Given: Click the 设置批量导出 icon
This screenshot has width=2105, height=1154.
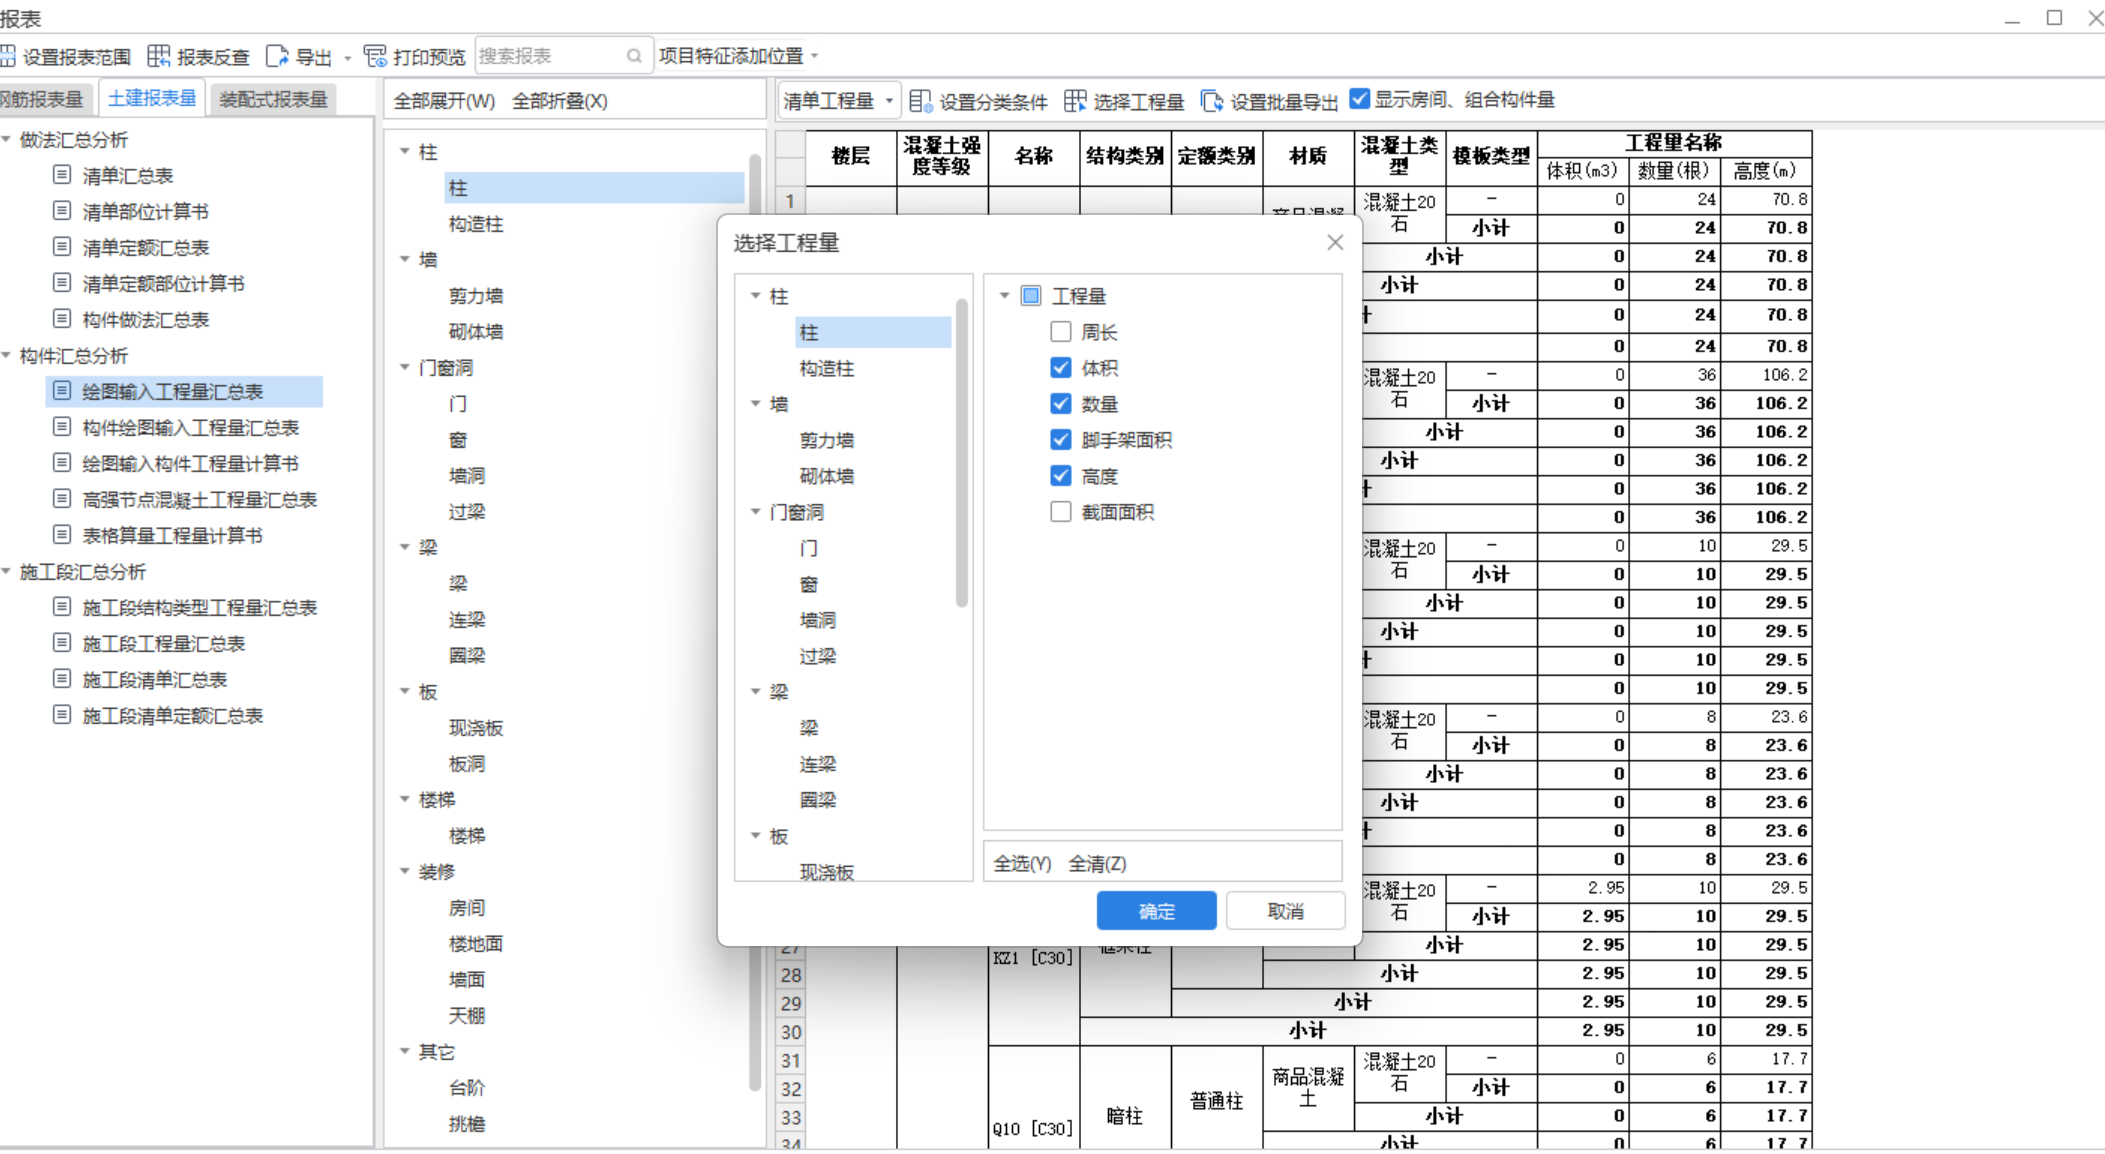Looking at the screenshot, I should click(1212, 101).
